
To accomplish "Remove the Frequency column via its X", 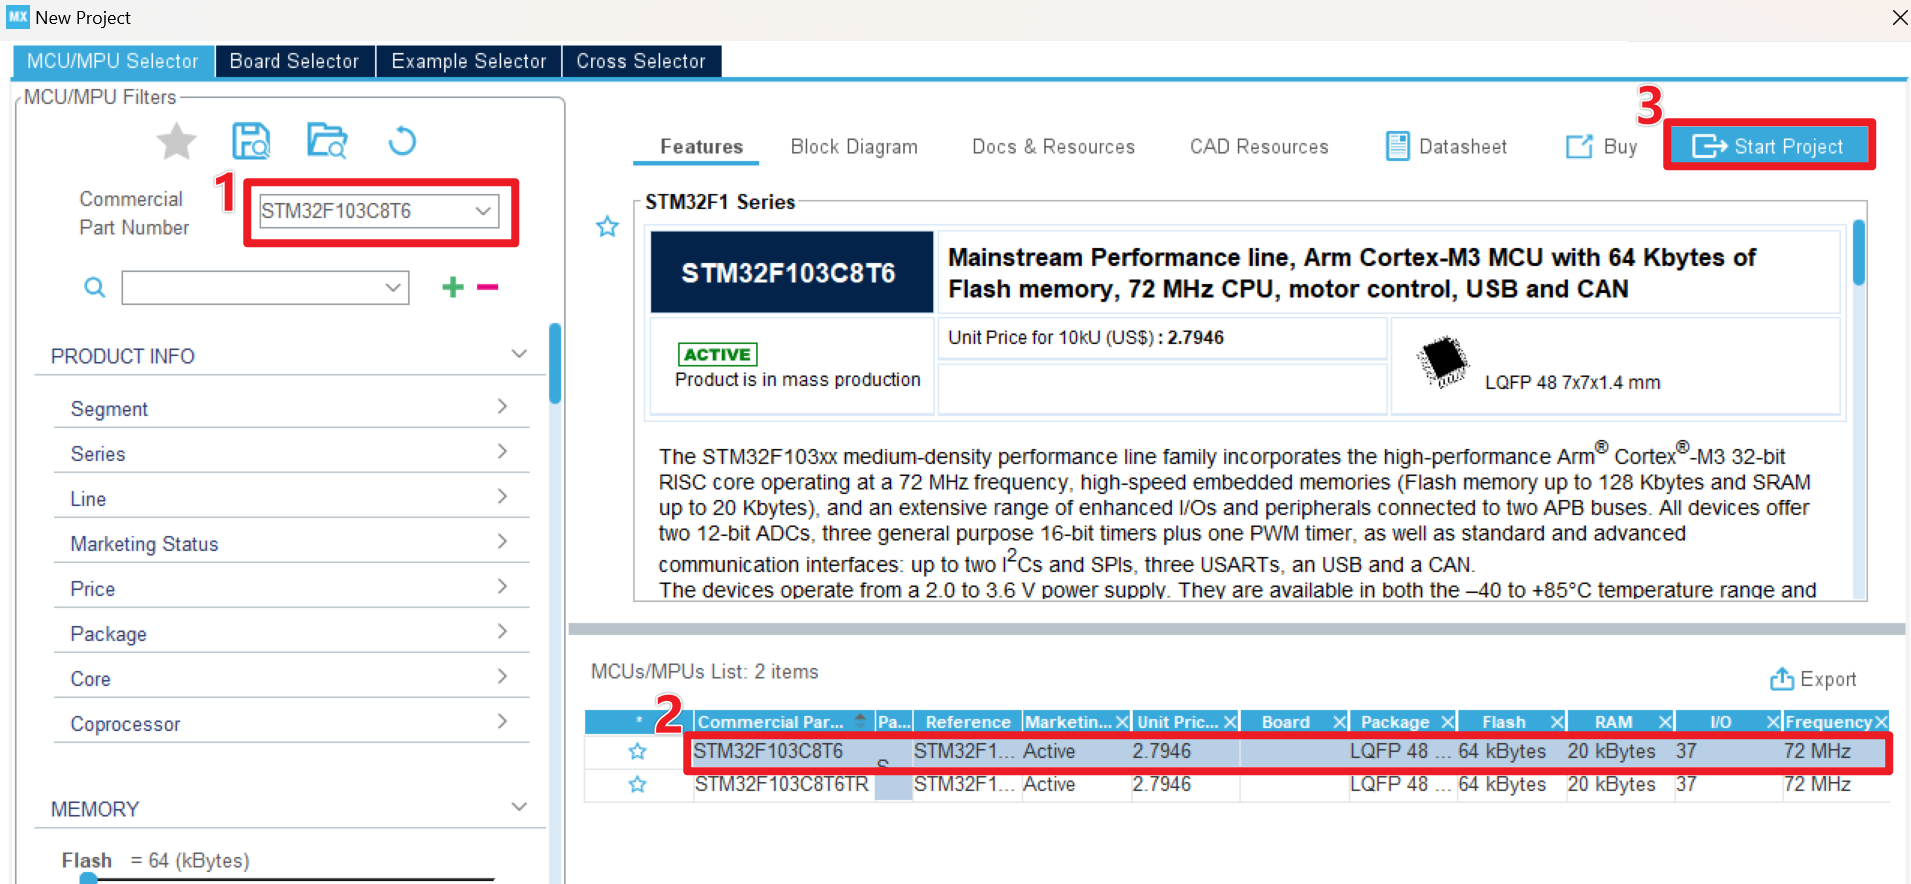I will click(1881, 722).
